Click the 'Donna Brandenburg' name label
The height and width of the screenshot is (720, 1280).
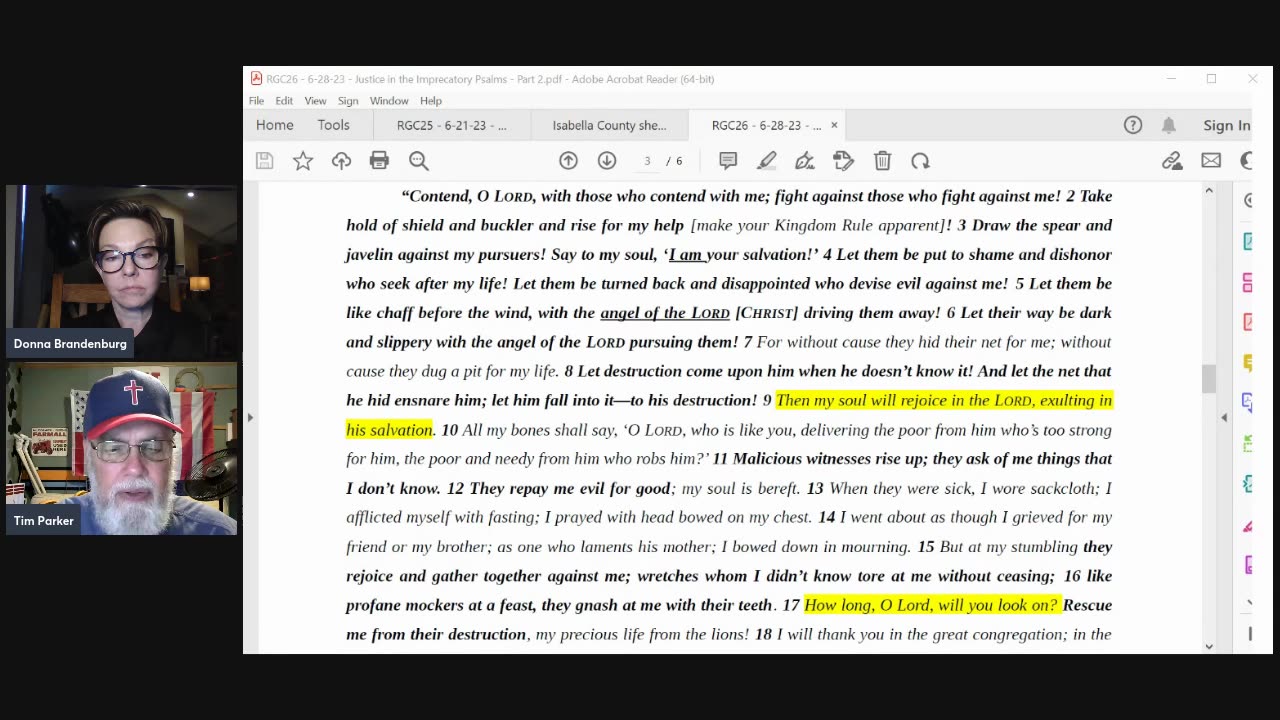70,344
